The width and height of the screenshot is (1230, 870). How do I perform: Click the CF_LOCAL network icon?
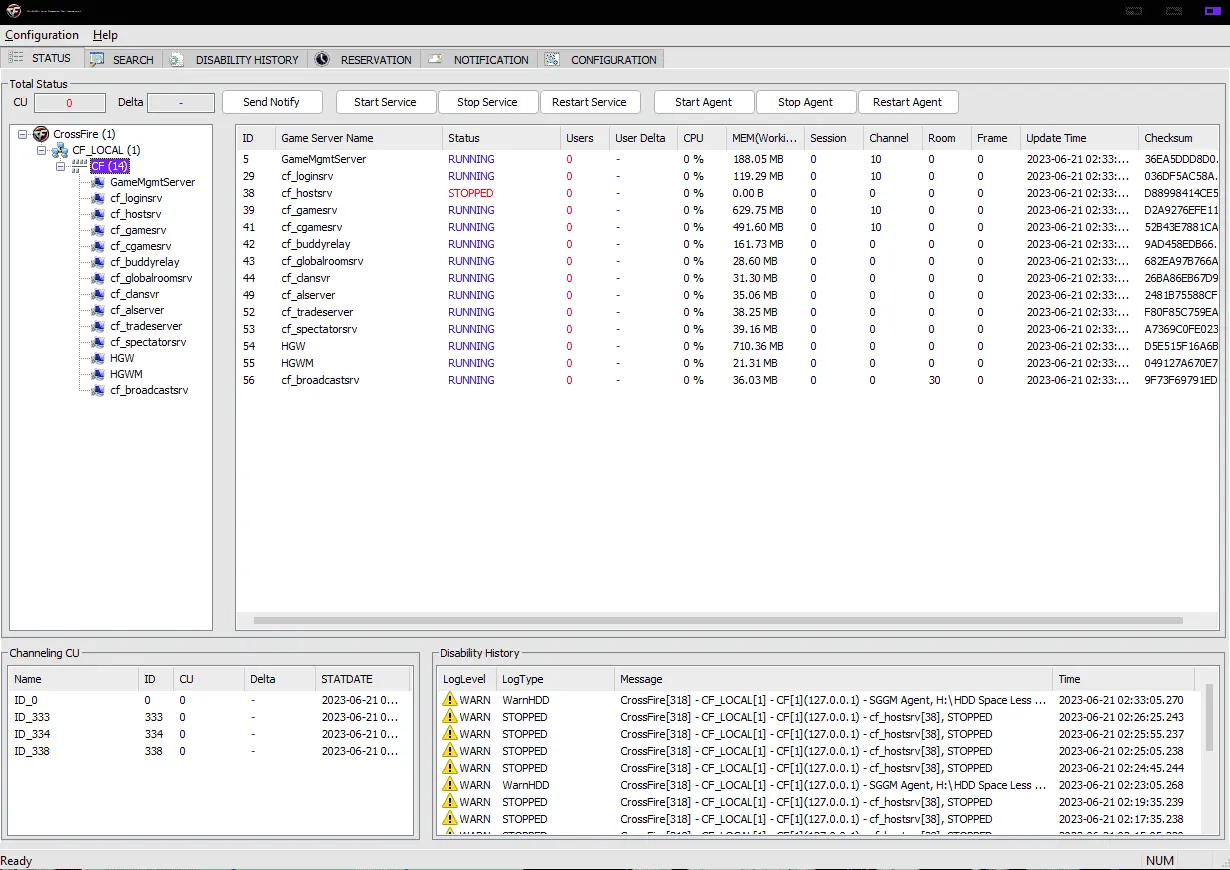coord(60,150)
